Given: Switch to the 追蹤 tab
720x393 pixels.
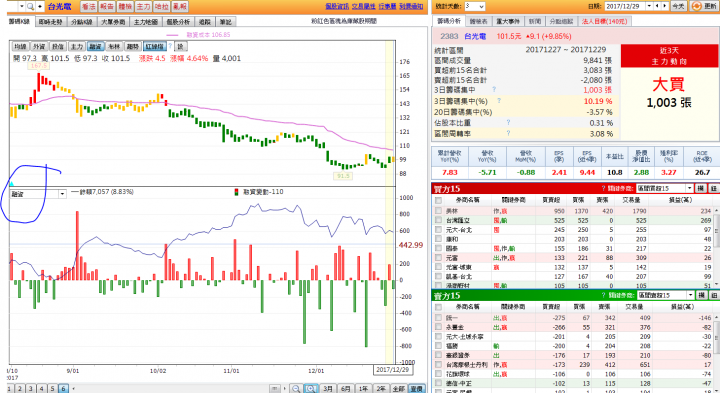Looking at the screenshot, I should coord(205,22).
